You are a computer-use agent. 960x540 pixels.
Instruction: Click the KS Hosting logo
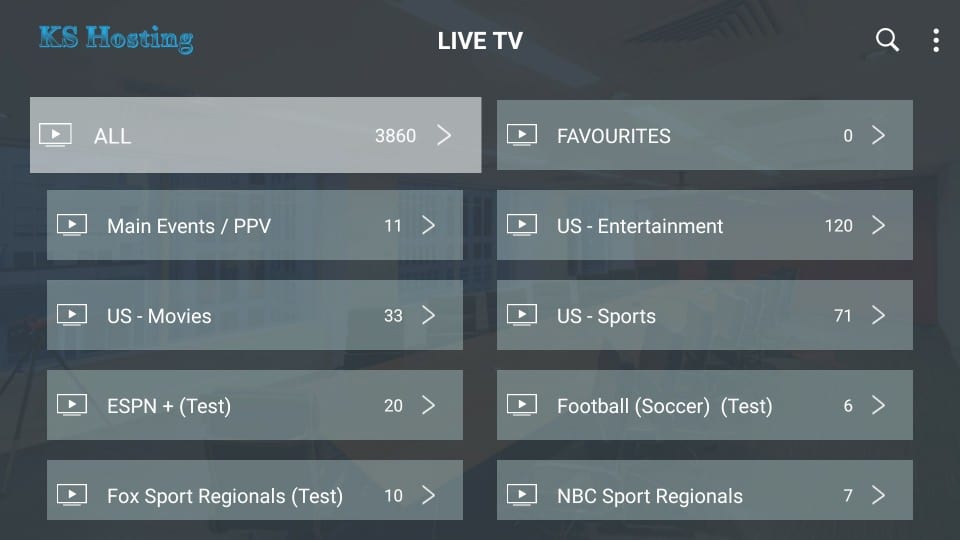click(x=116, y=39)
